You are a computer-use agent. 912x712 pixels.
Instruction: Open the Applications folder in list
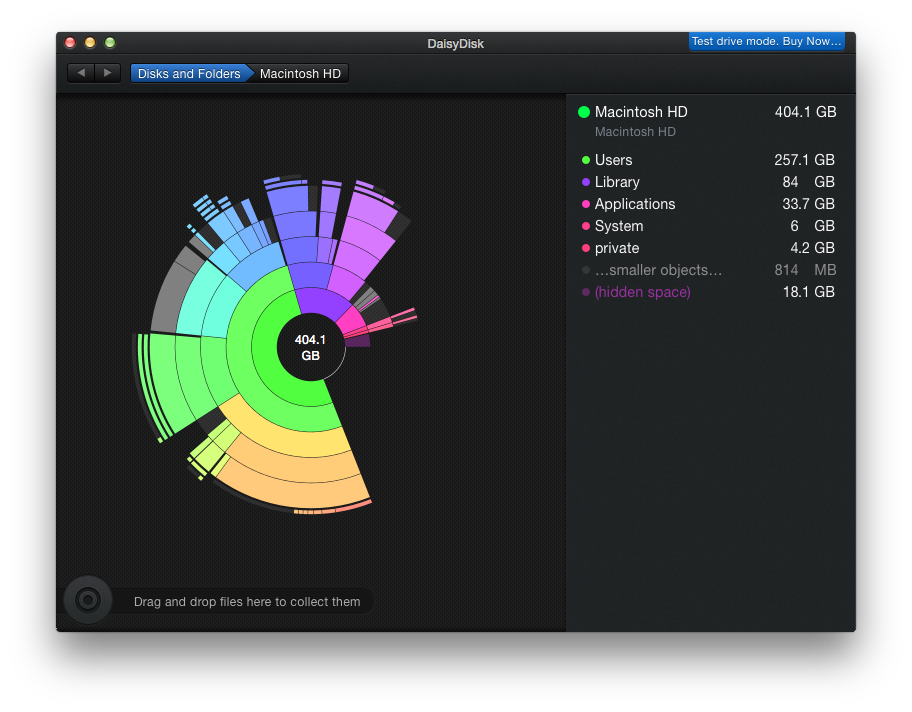[708, 204]
